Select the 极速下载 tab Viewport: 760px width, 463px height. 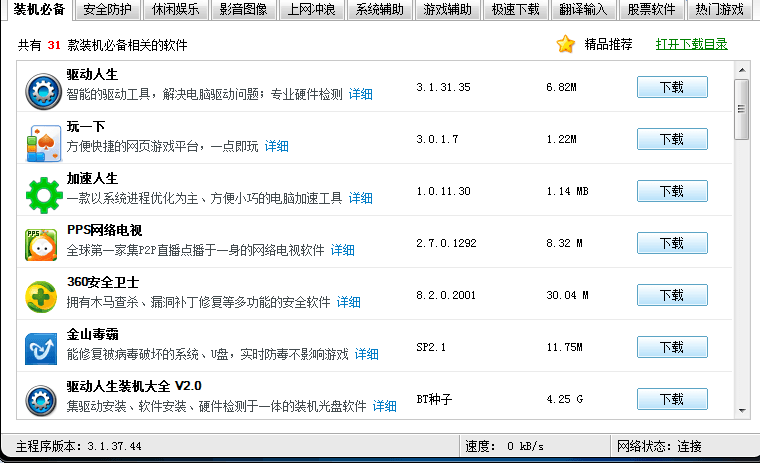[515, 10]
